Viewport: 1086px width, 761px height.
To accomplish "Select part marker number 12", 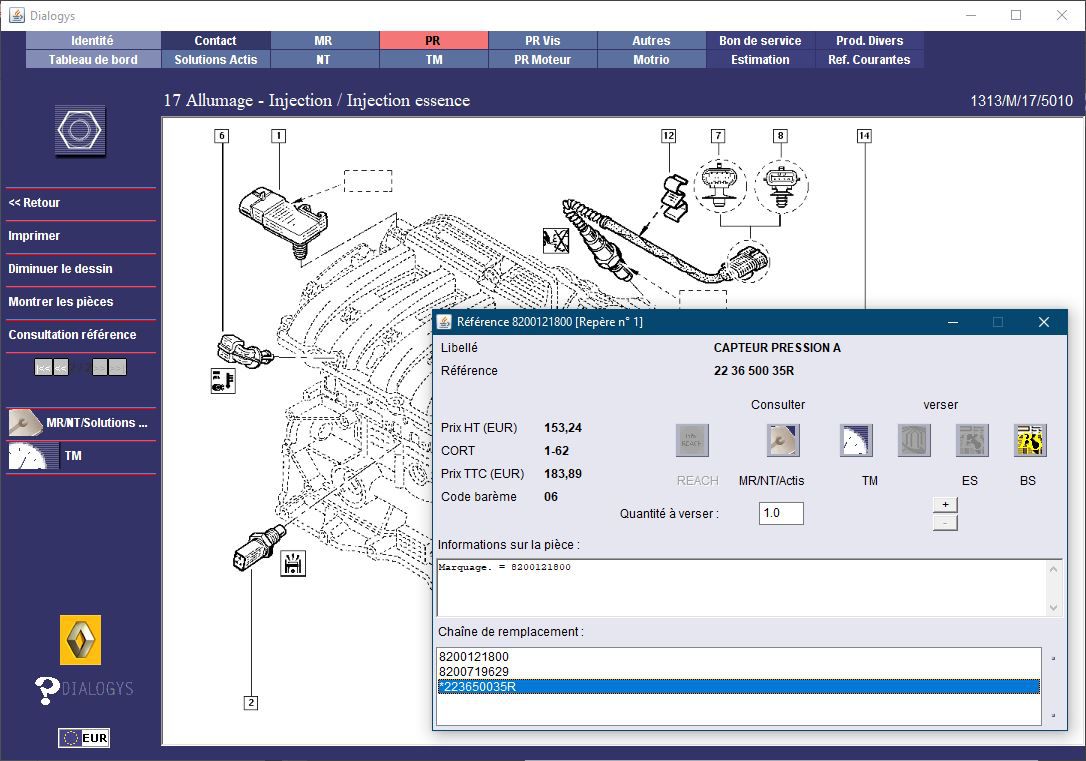I will click(x=668, y=136).
